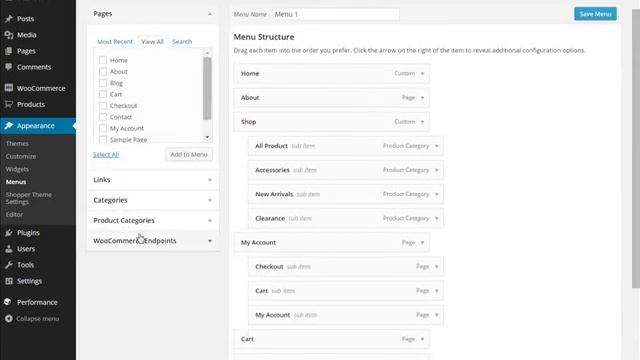This screenshot has width=640, height=360.
Task: Expand the Links panel
Action: point(210,180)
